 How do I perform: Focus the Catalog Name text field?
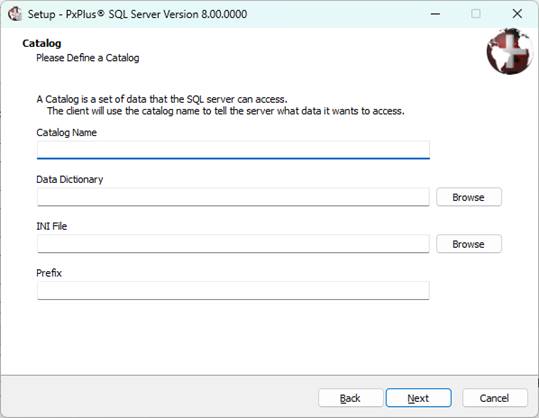(233, 150)
